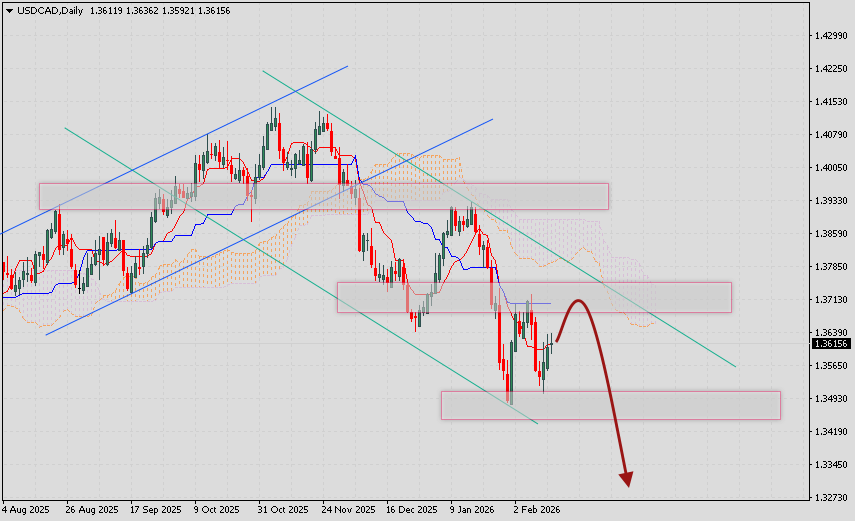Click the USDCAD,Daily chart title

[45, 10]
